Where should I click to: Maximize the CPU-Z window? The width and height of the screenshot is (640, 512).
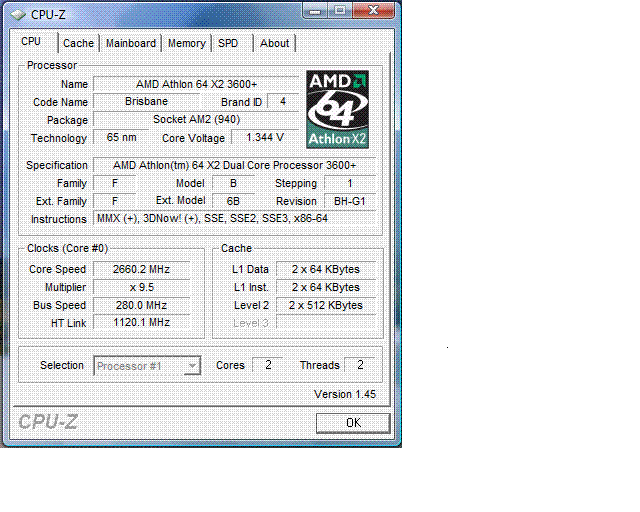(x=340, y=11)
